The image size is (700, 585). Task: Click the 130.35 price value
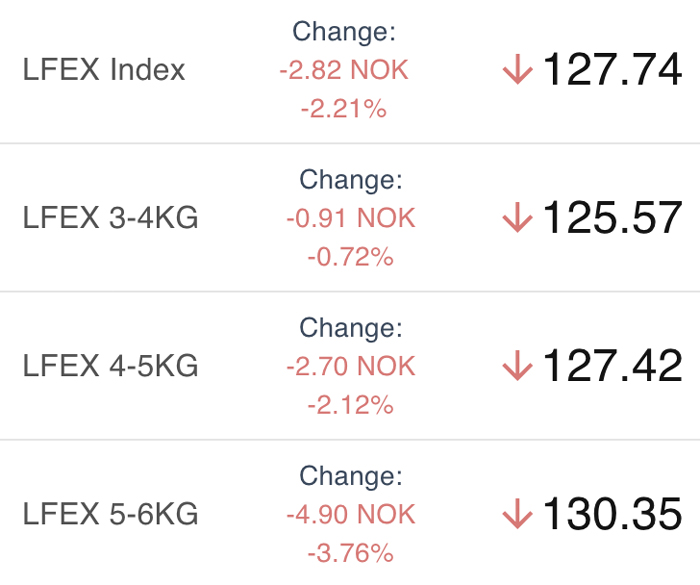coord(612,514)
